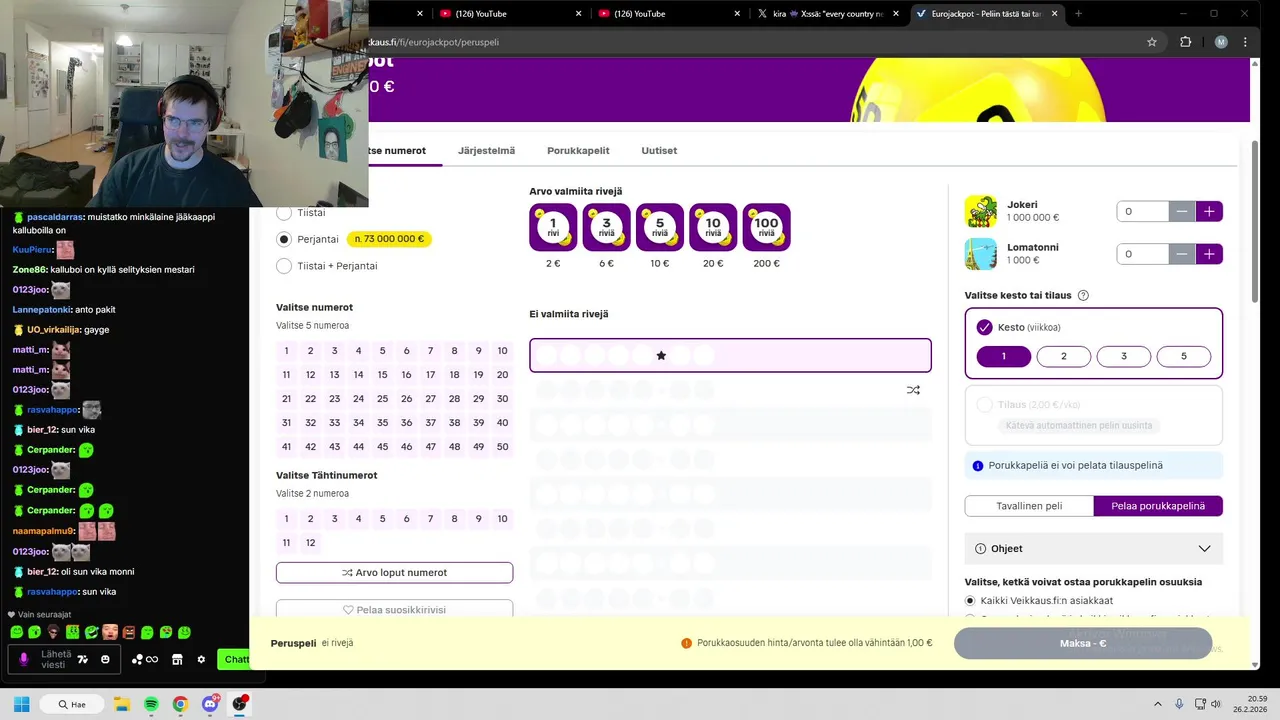This screenshot has height=720, width=1280.
Task: Select the empty lottery row with star
Action: pos(730,355)
